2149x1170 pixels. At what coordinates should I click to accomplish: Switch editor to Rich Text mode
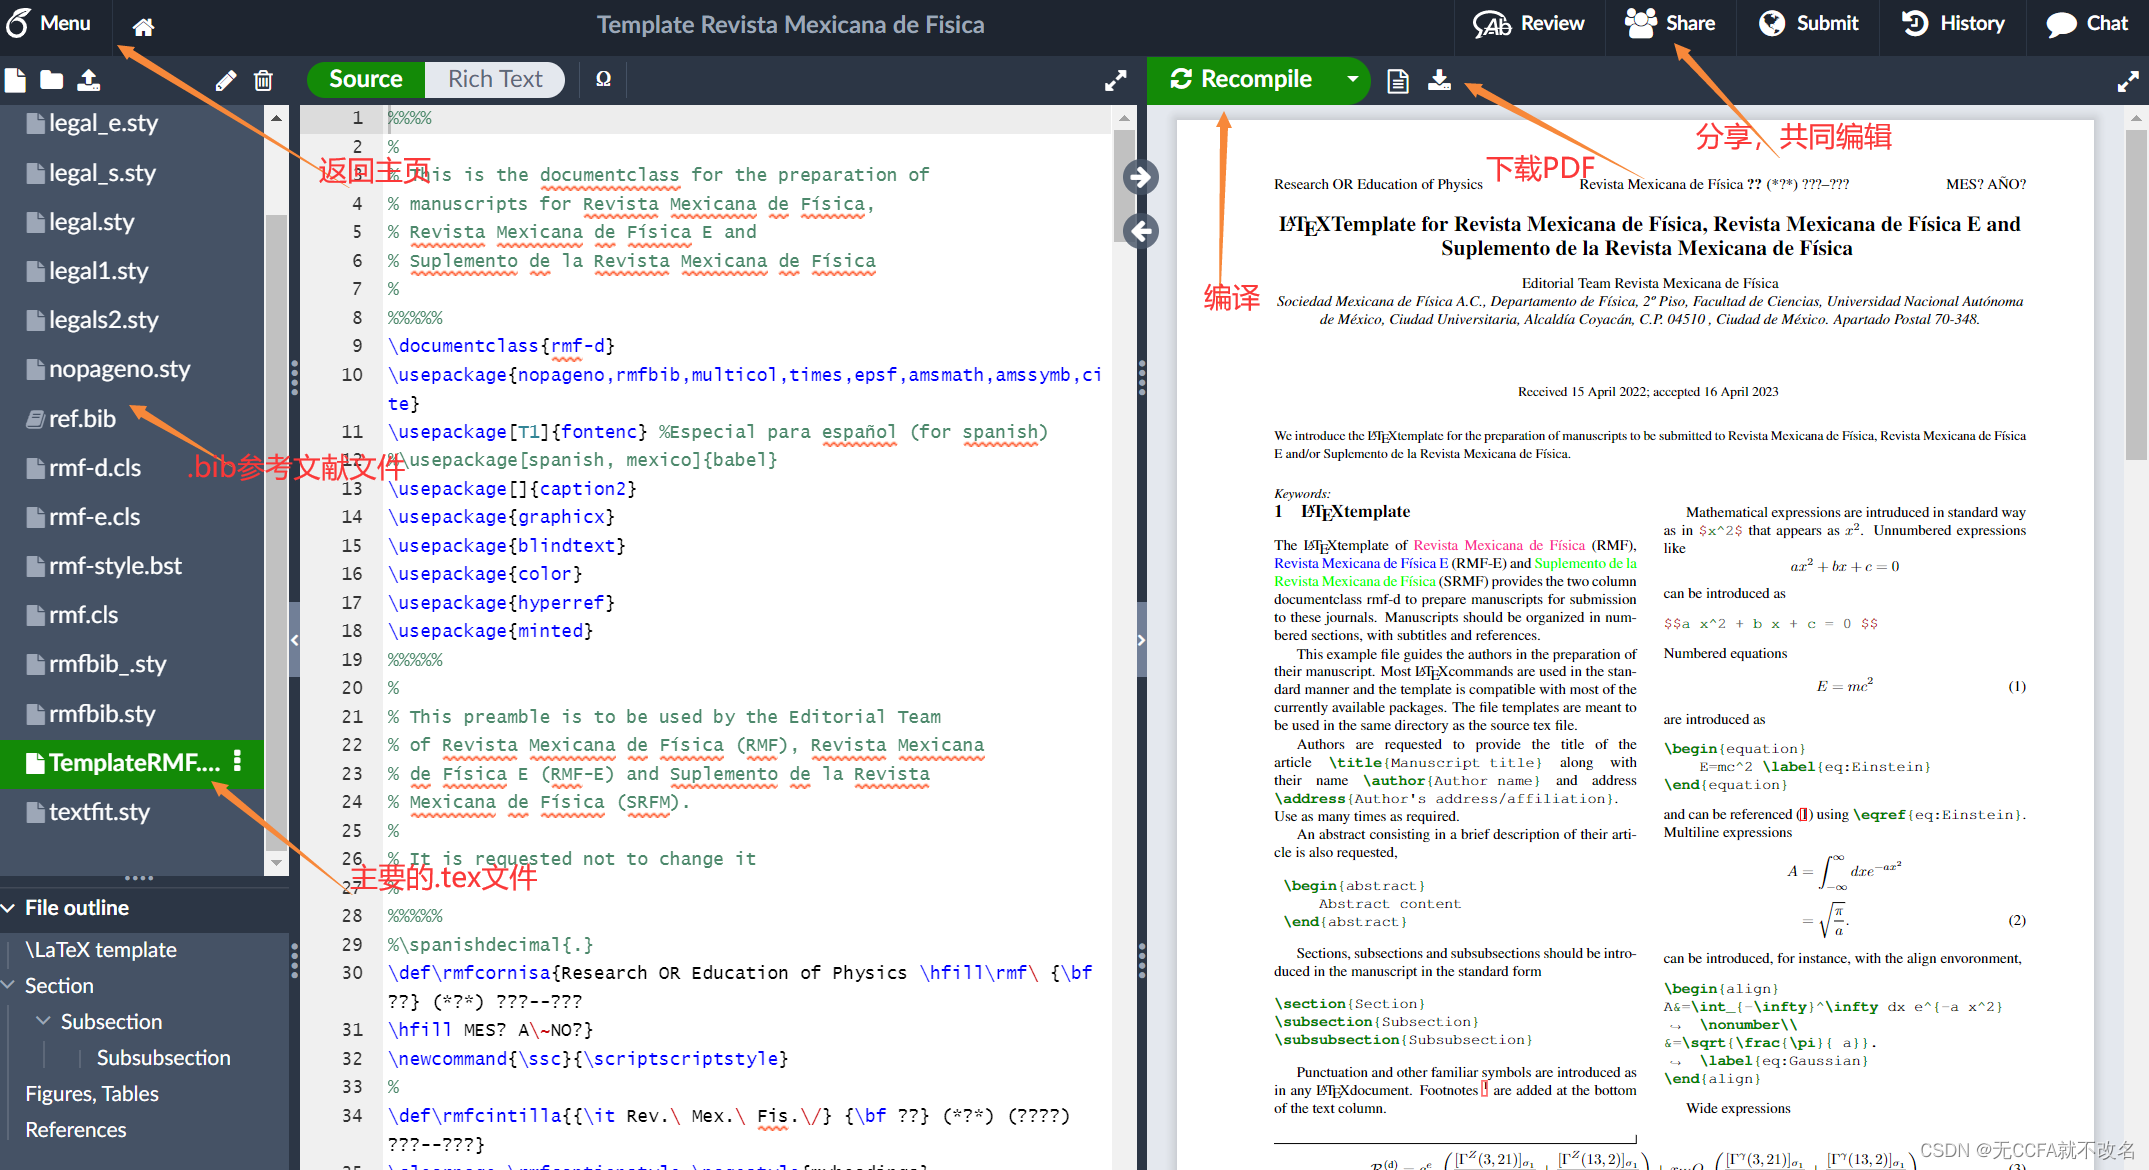click(494, 79)
